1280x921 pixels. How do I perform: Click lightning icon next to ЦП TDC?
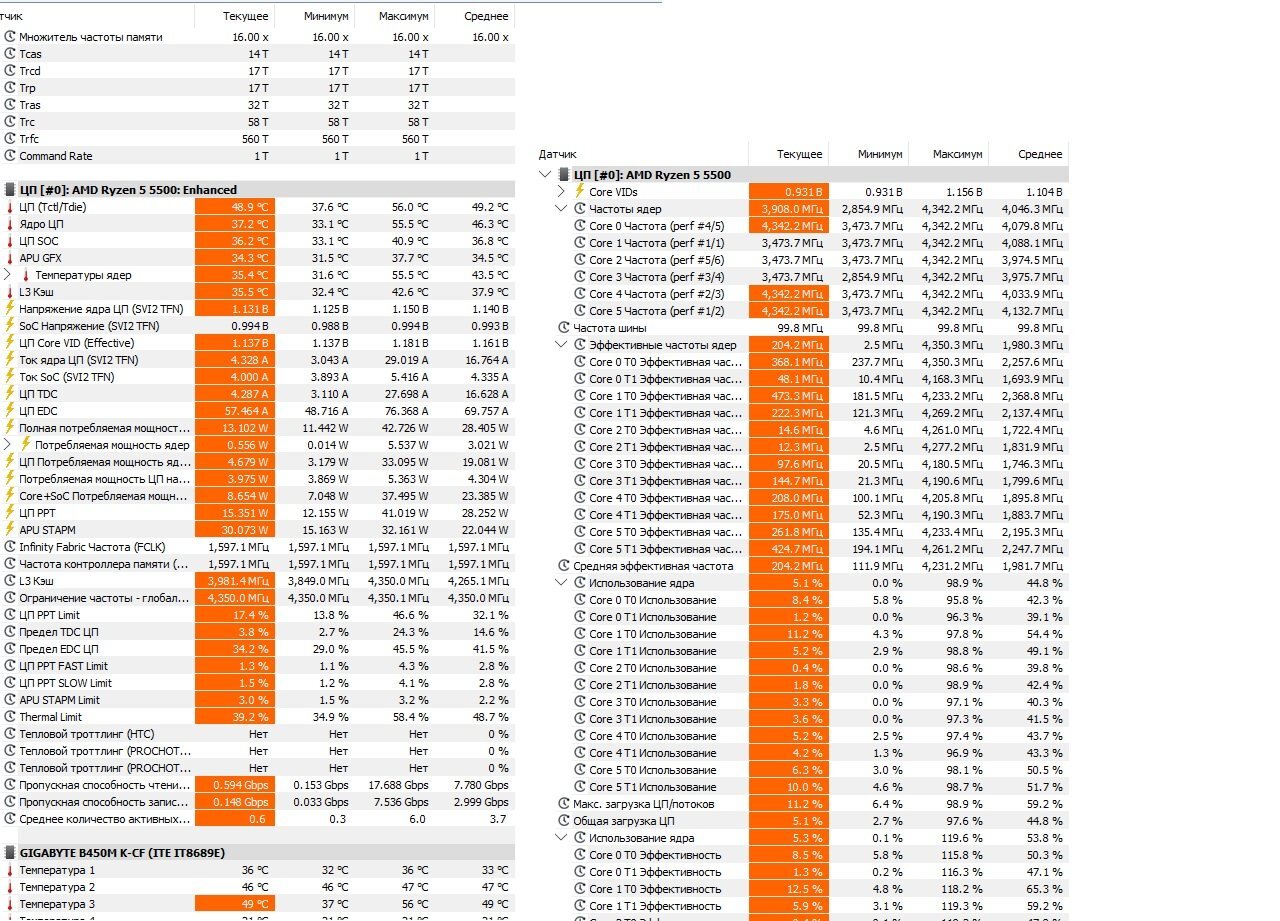pos(10,394)
